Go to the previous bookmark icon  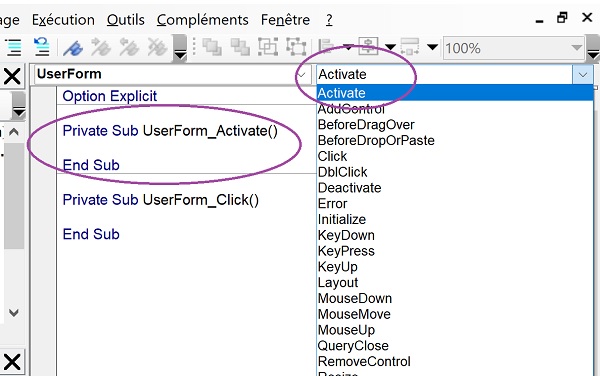[129, 47]
